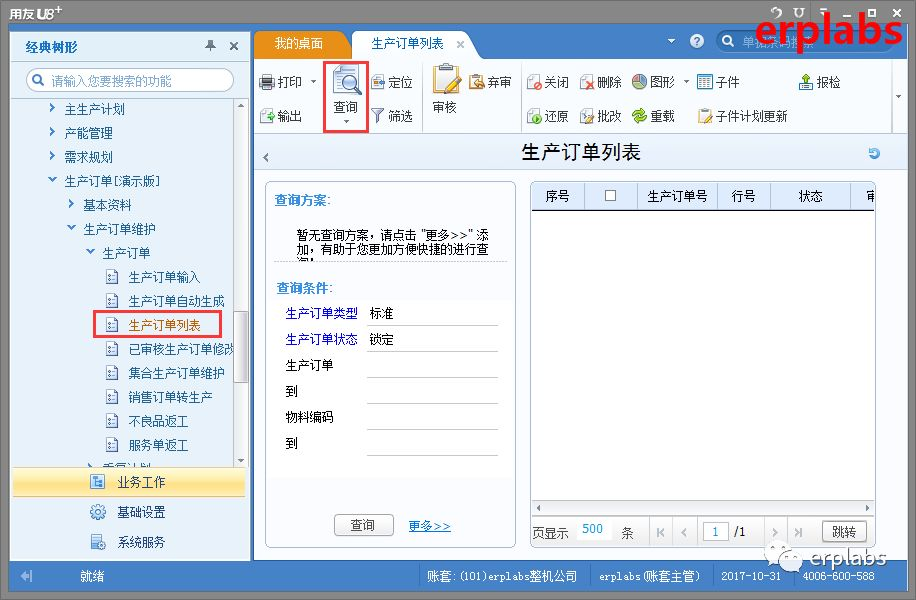Open 服务单返工 in tree
Viewport: 916px width, 600px height.
(x=158, y=445)
